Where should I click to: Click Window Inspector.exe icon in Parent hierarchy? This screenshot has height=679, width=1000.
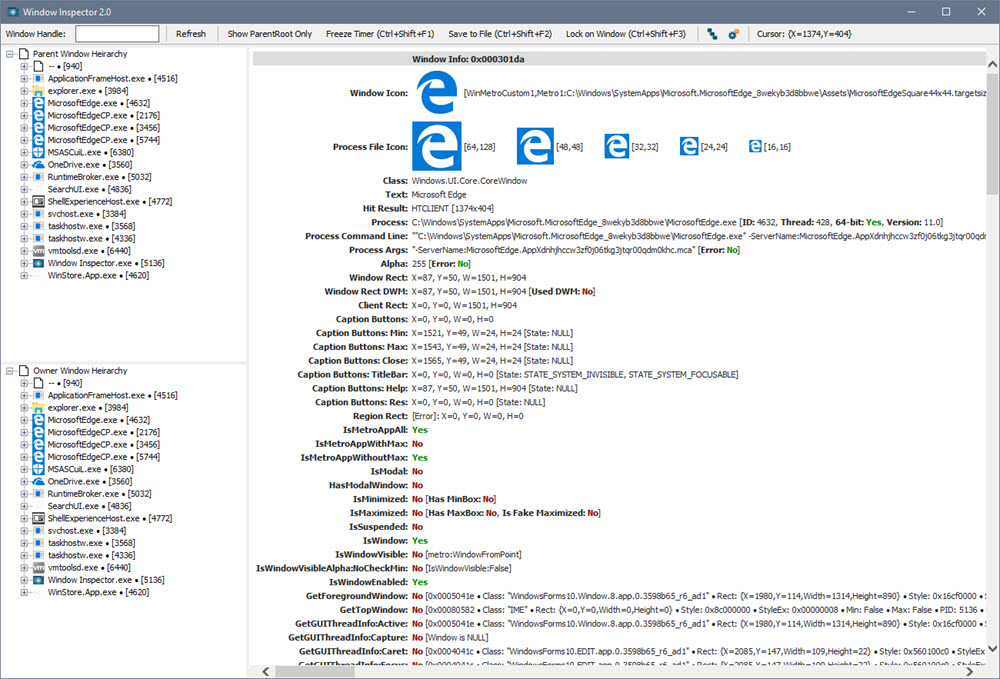[38, 263]
